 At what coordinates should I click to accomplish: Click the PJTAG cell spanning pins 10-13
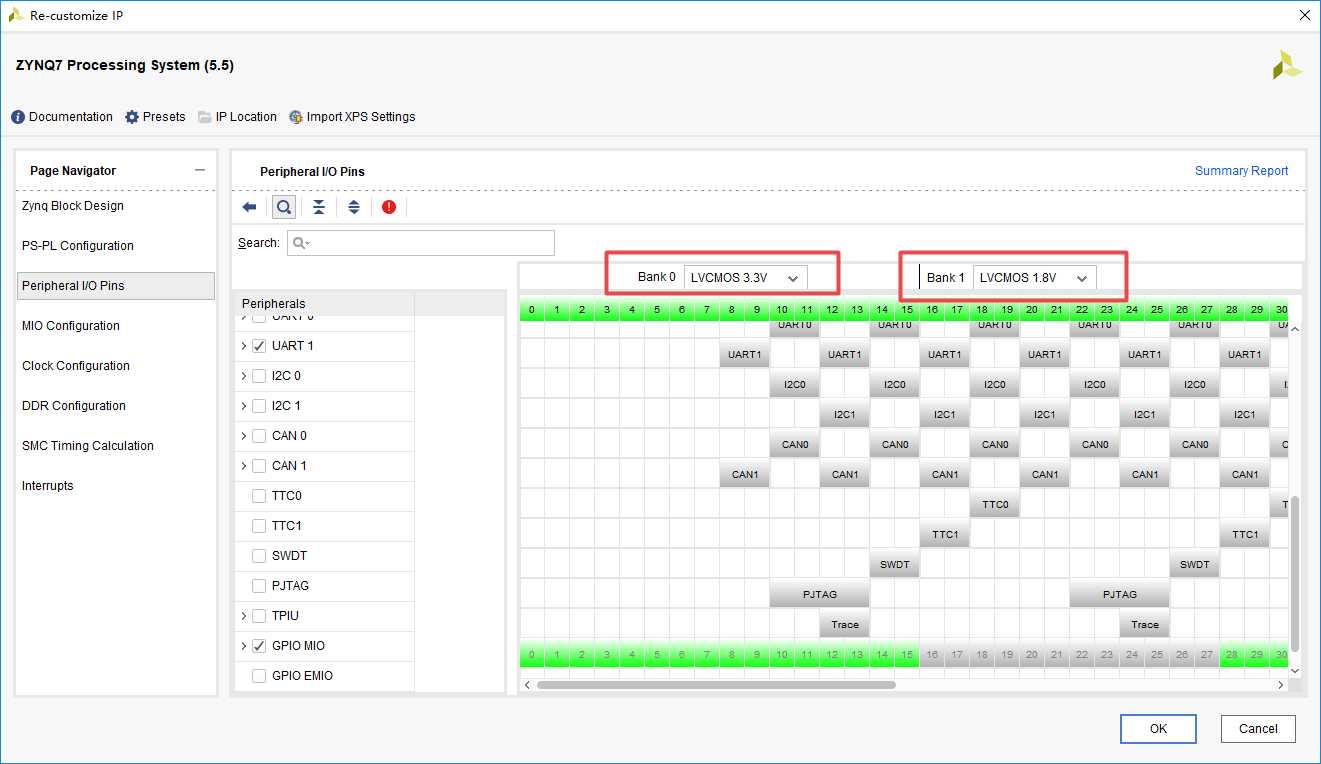point(819,594)
